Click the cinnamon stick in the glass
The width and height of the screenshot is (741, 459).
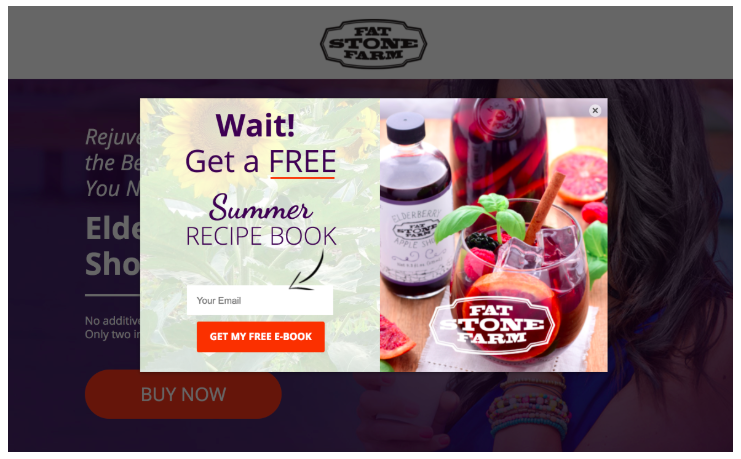[x=545, y=208]
